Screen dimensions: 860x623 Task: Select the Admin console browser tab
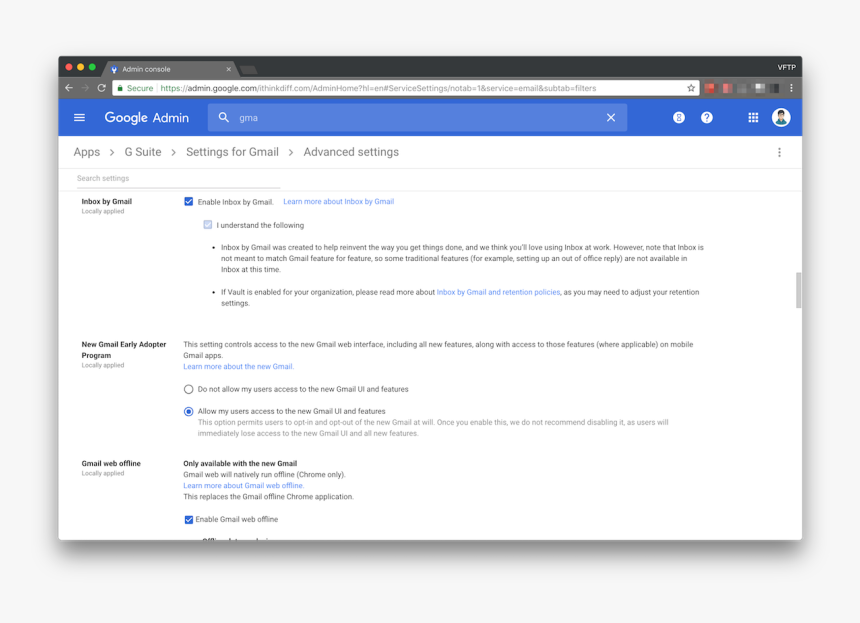coord(170,69)
